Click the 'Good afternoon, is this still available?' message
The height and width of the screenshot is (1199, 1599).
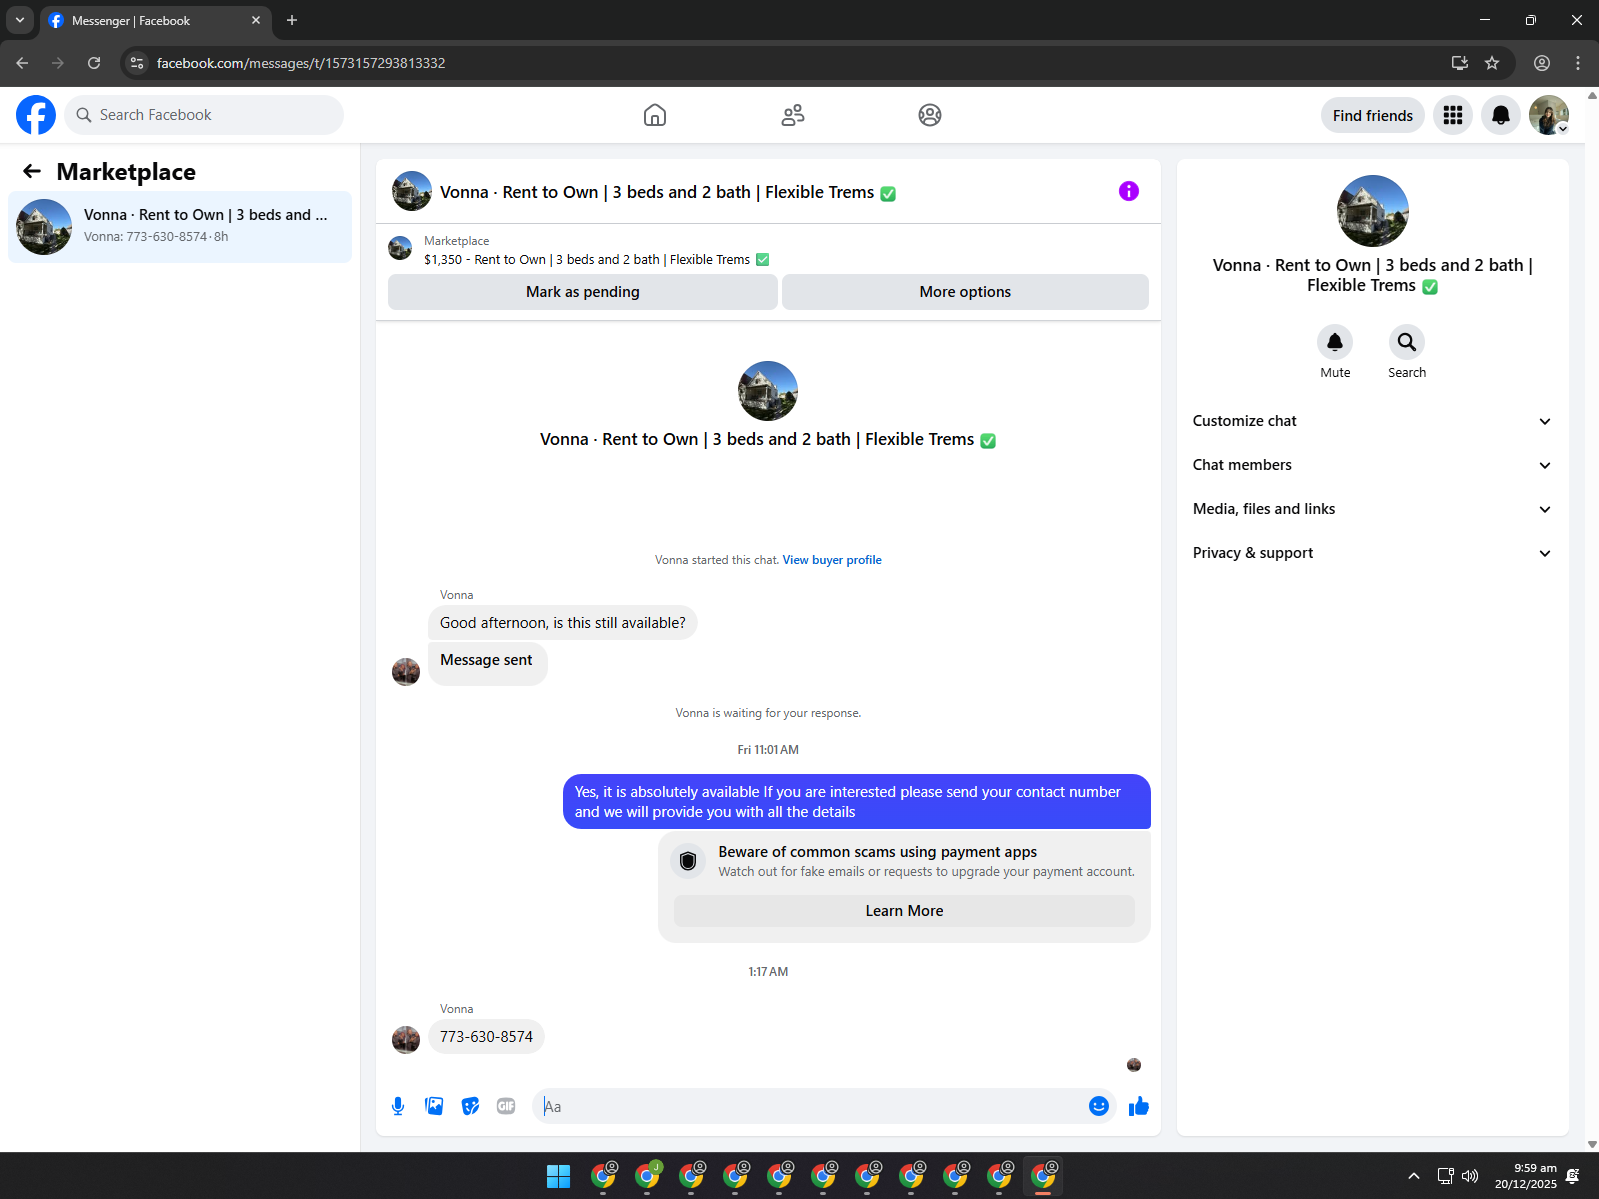[563, 623]
